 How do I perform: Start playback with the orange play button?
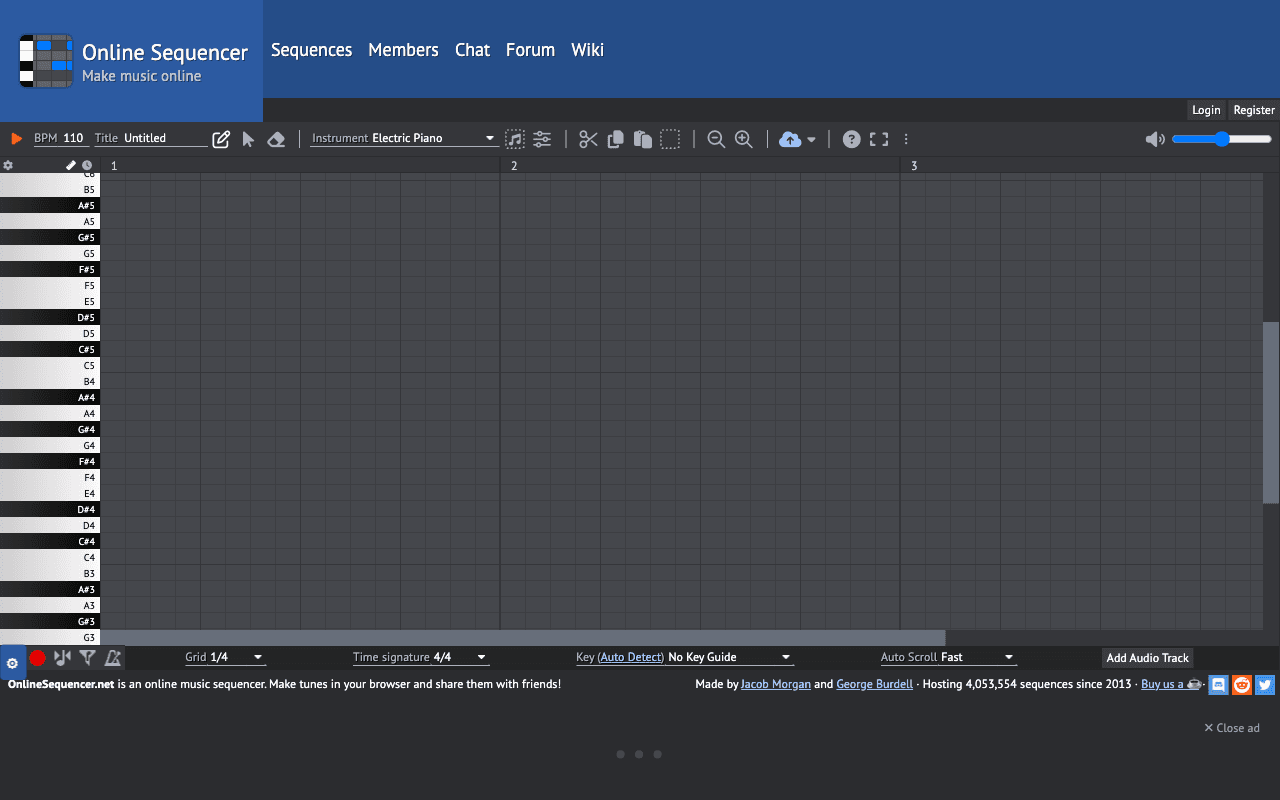16,139
